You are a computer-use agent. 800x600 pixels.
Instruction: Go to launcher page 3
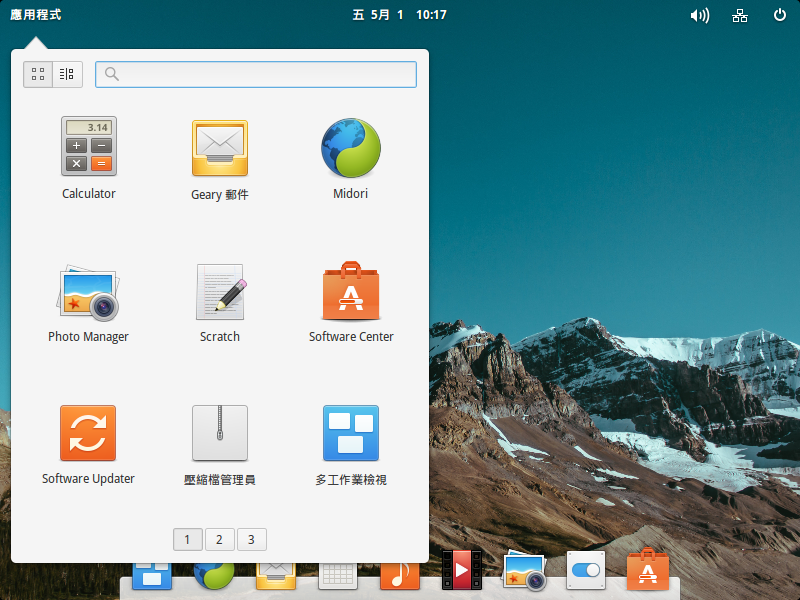pyautogui.click(x=251, y=539)
